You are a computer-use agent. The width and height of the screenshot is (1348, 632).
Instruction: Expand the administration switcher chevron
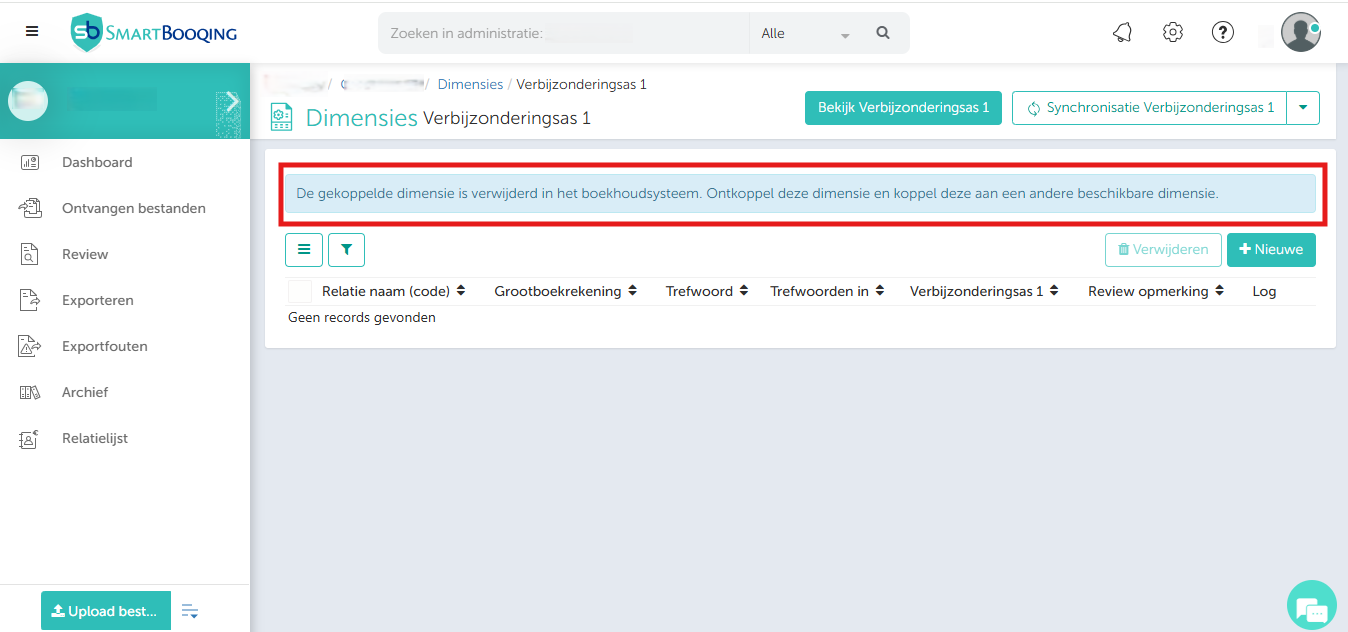(x=231, y=101)
